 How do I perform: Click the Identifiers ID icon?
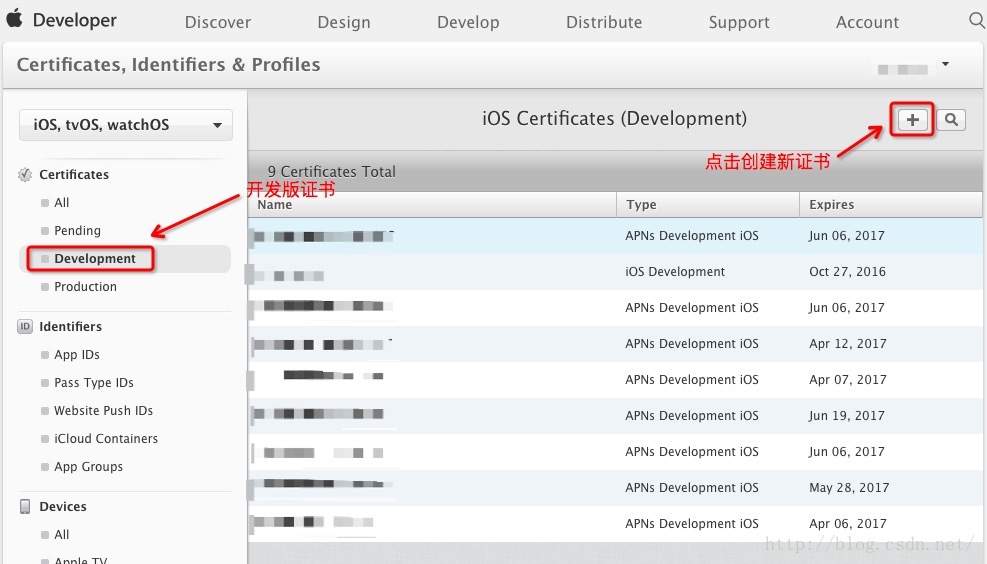pos(25,326)
